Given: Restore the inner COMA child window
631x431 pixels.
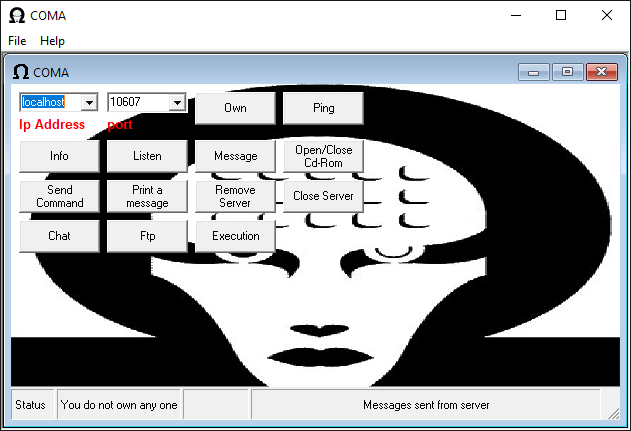Looking at the screenshot, I should (x=567, y=72).
